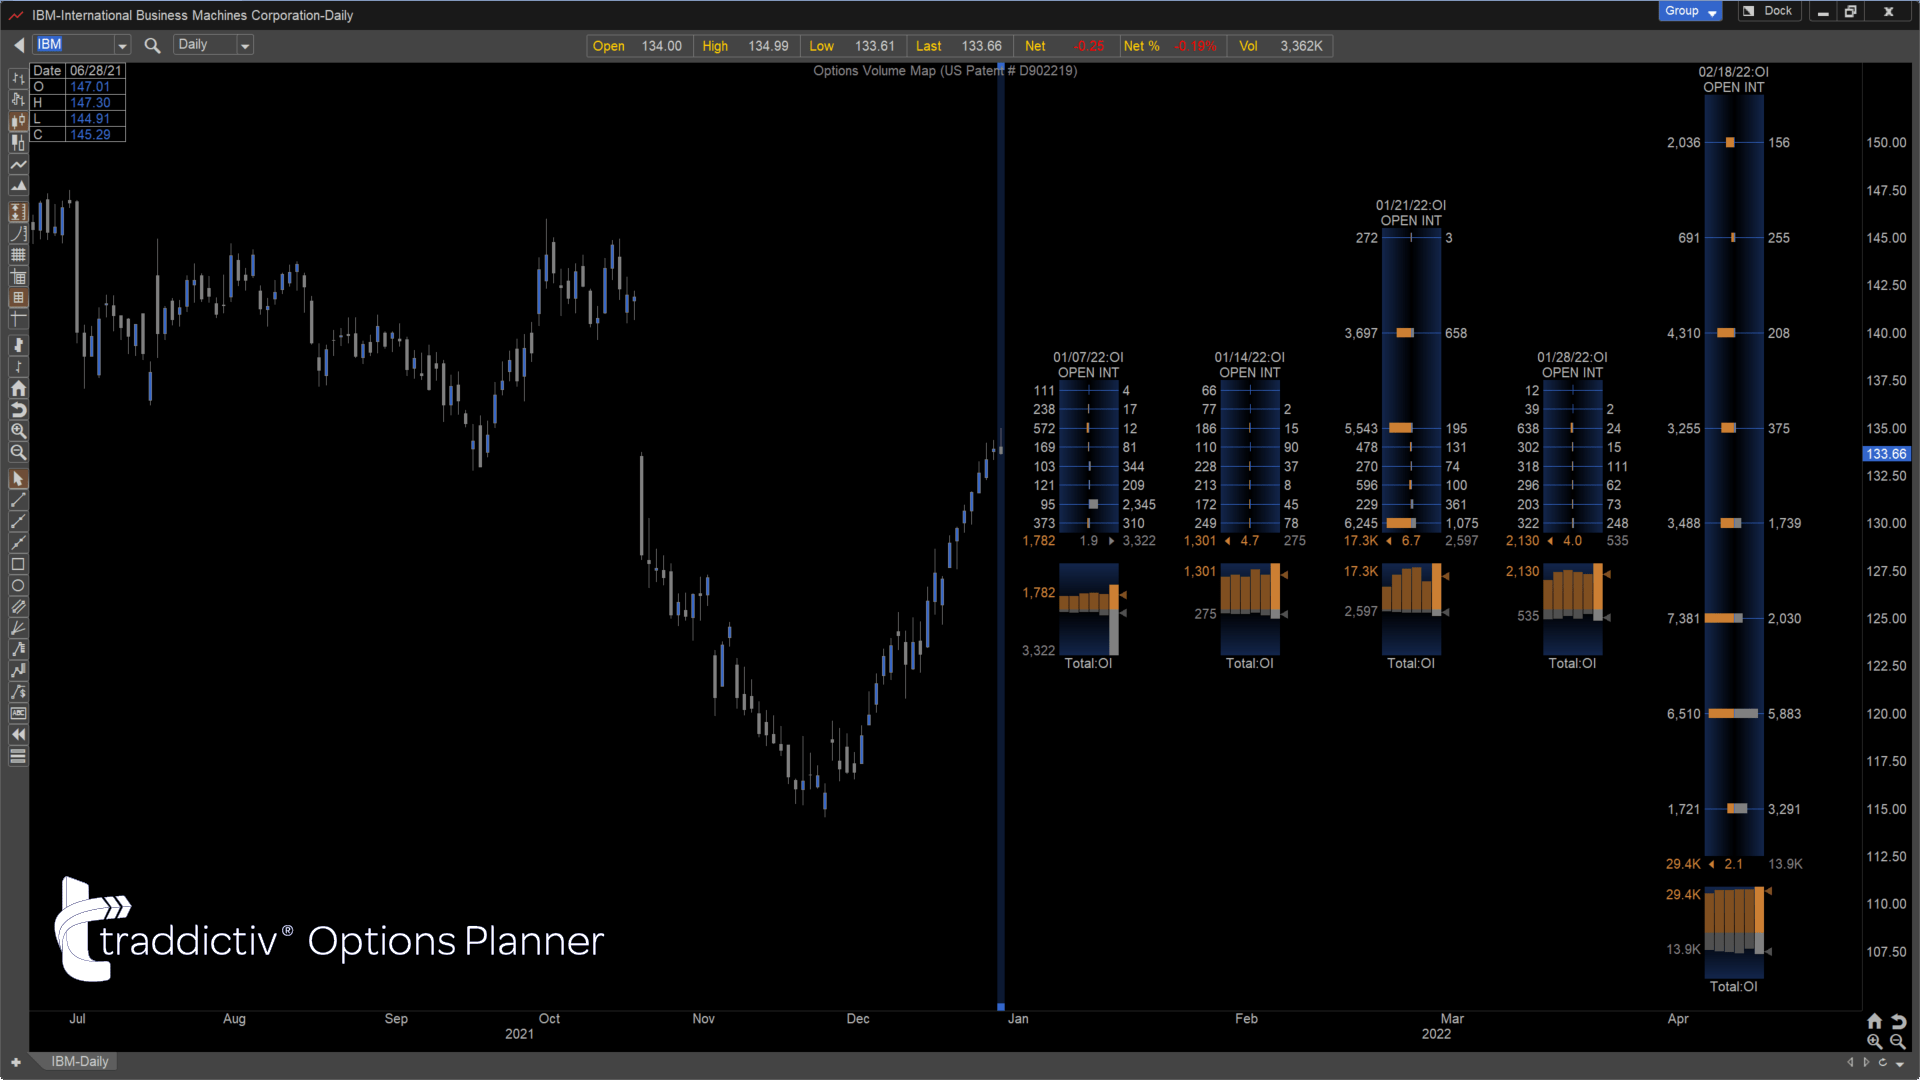Image resolution: width=1920 pixels, height=1080 pixels.
Task: Click the IBM-Daily tab at bottom
Action: point(79,1062)
